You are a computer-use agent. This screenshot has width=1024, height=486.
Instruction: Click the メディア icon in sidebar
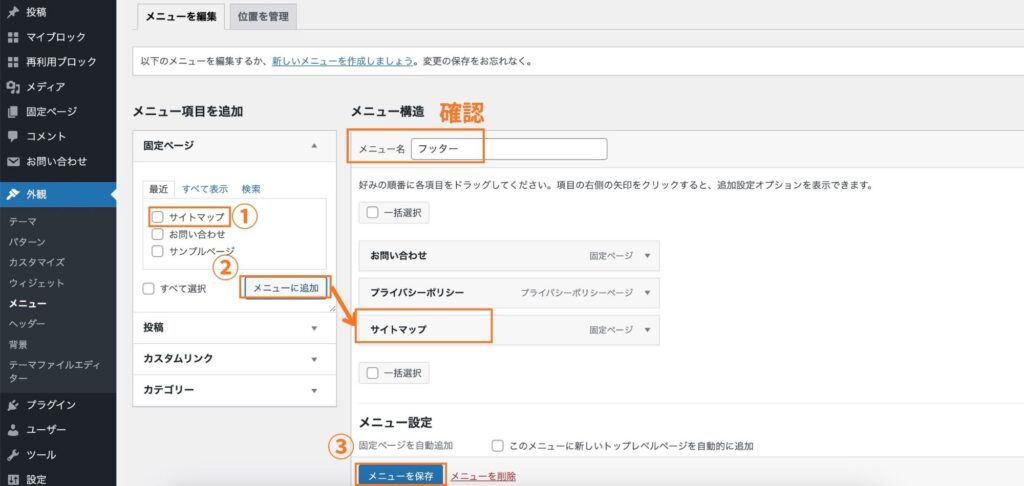(13, 87)
